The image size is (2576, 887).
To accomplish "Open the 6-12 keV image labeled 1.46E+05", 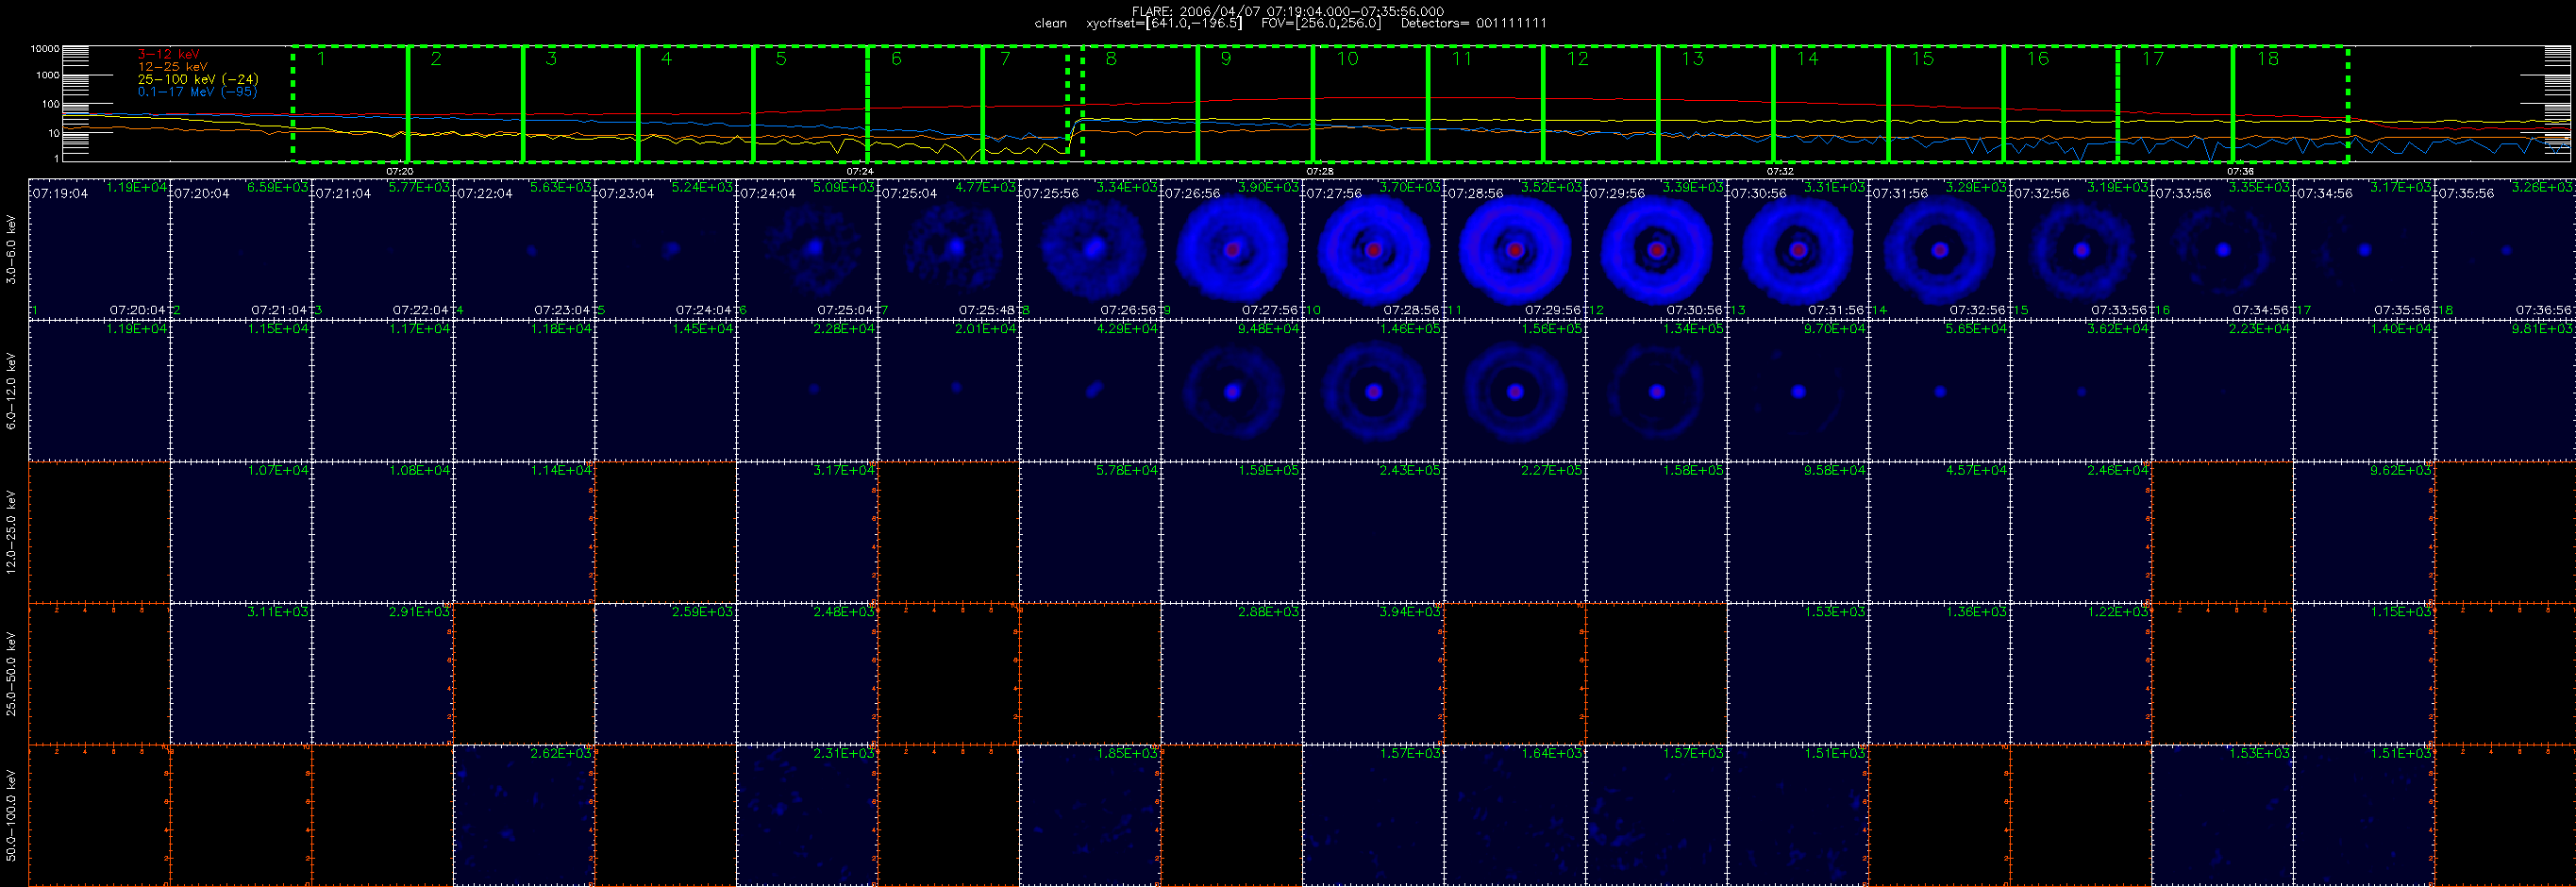I will point(1373,391).
